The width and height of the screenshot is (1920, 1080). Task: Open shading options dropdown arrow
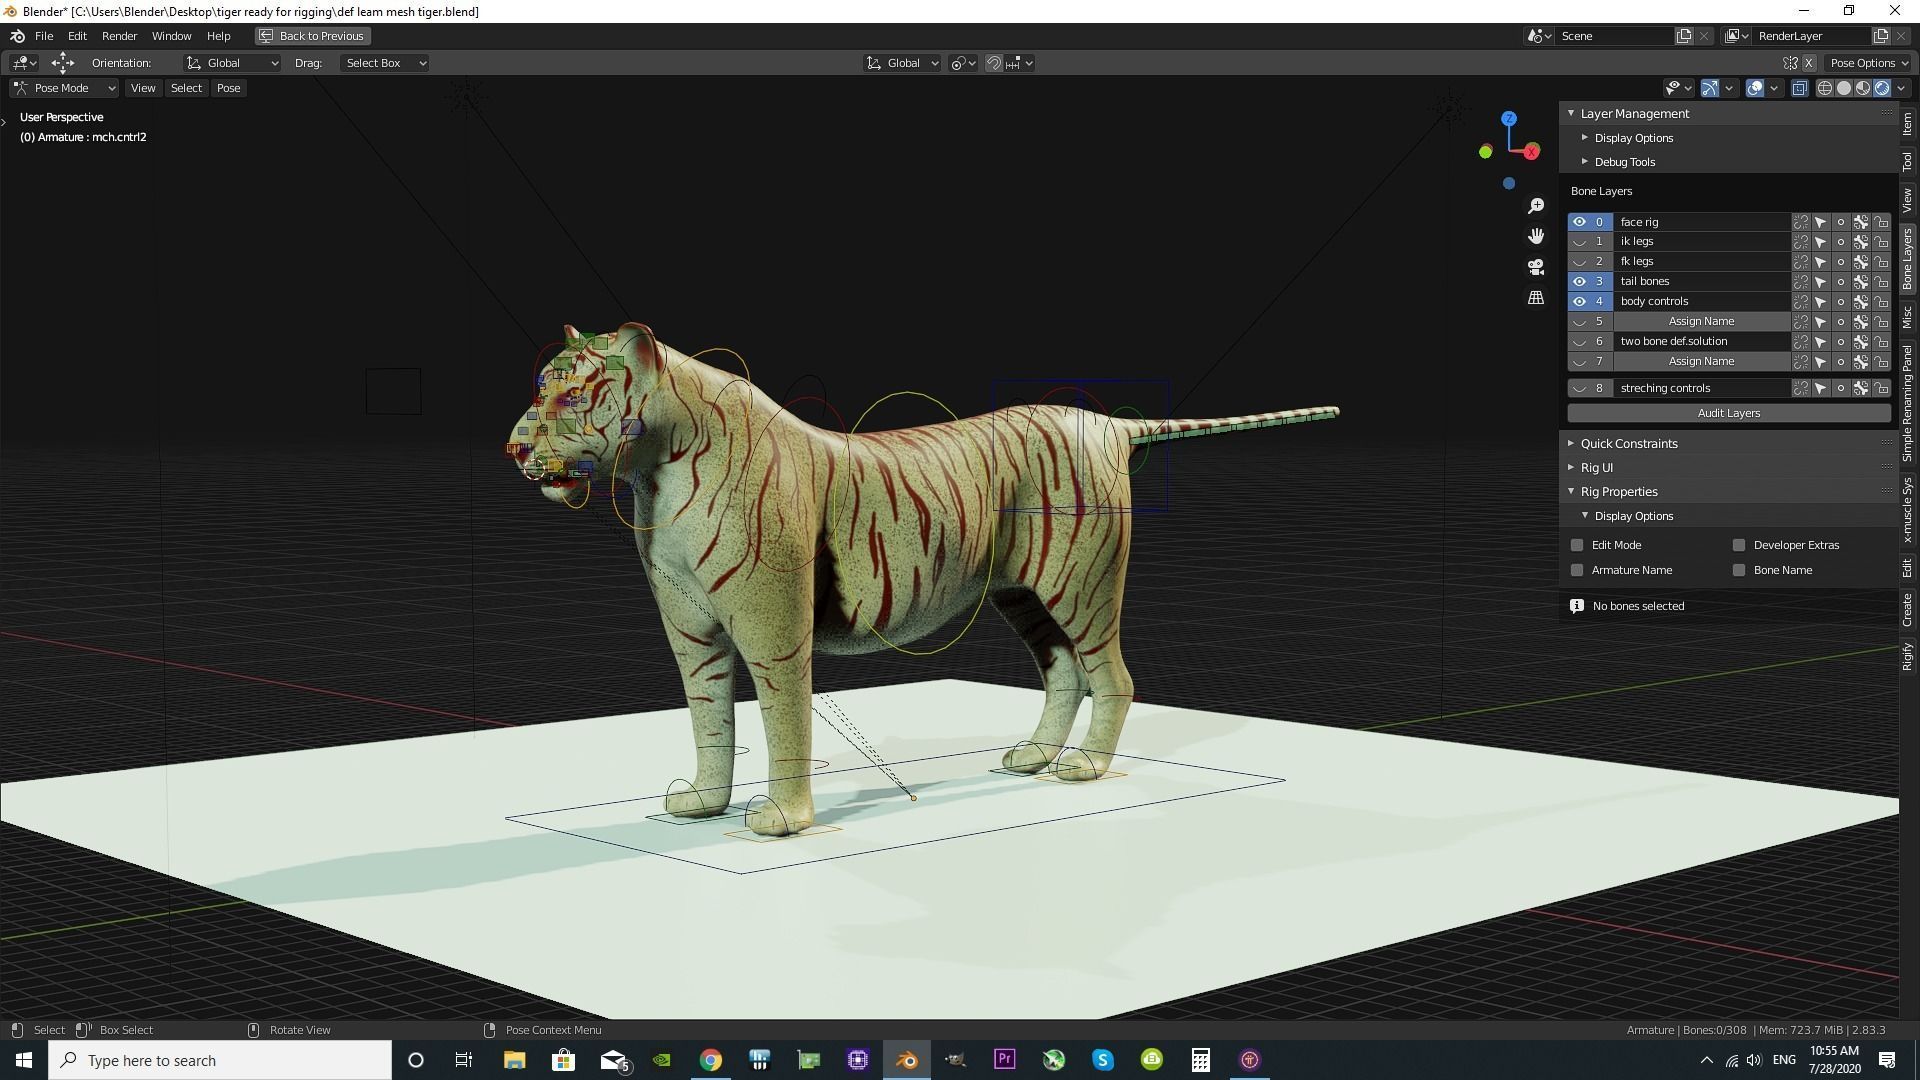coord(1903,88)
